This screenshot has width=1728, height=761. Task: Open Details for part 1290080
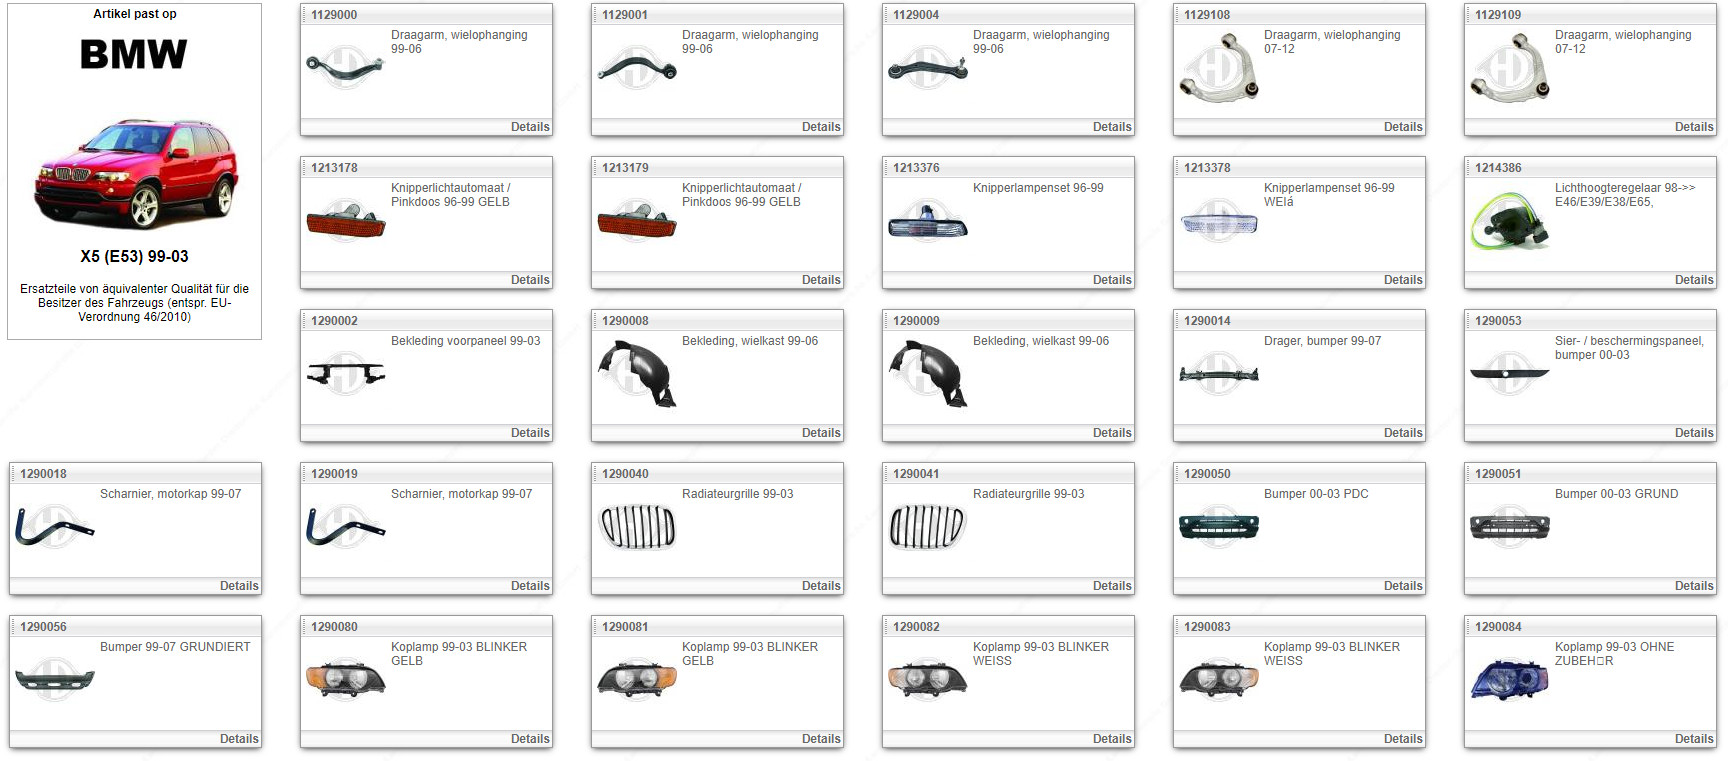point(530,739)
